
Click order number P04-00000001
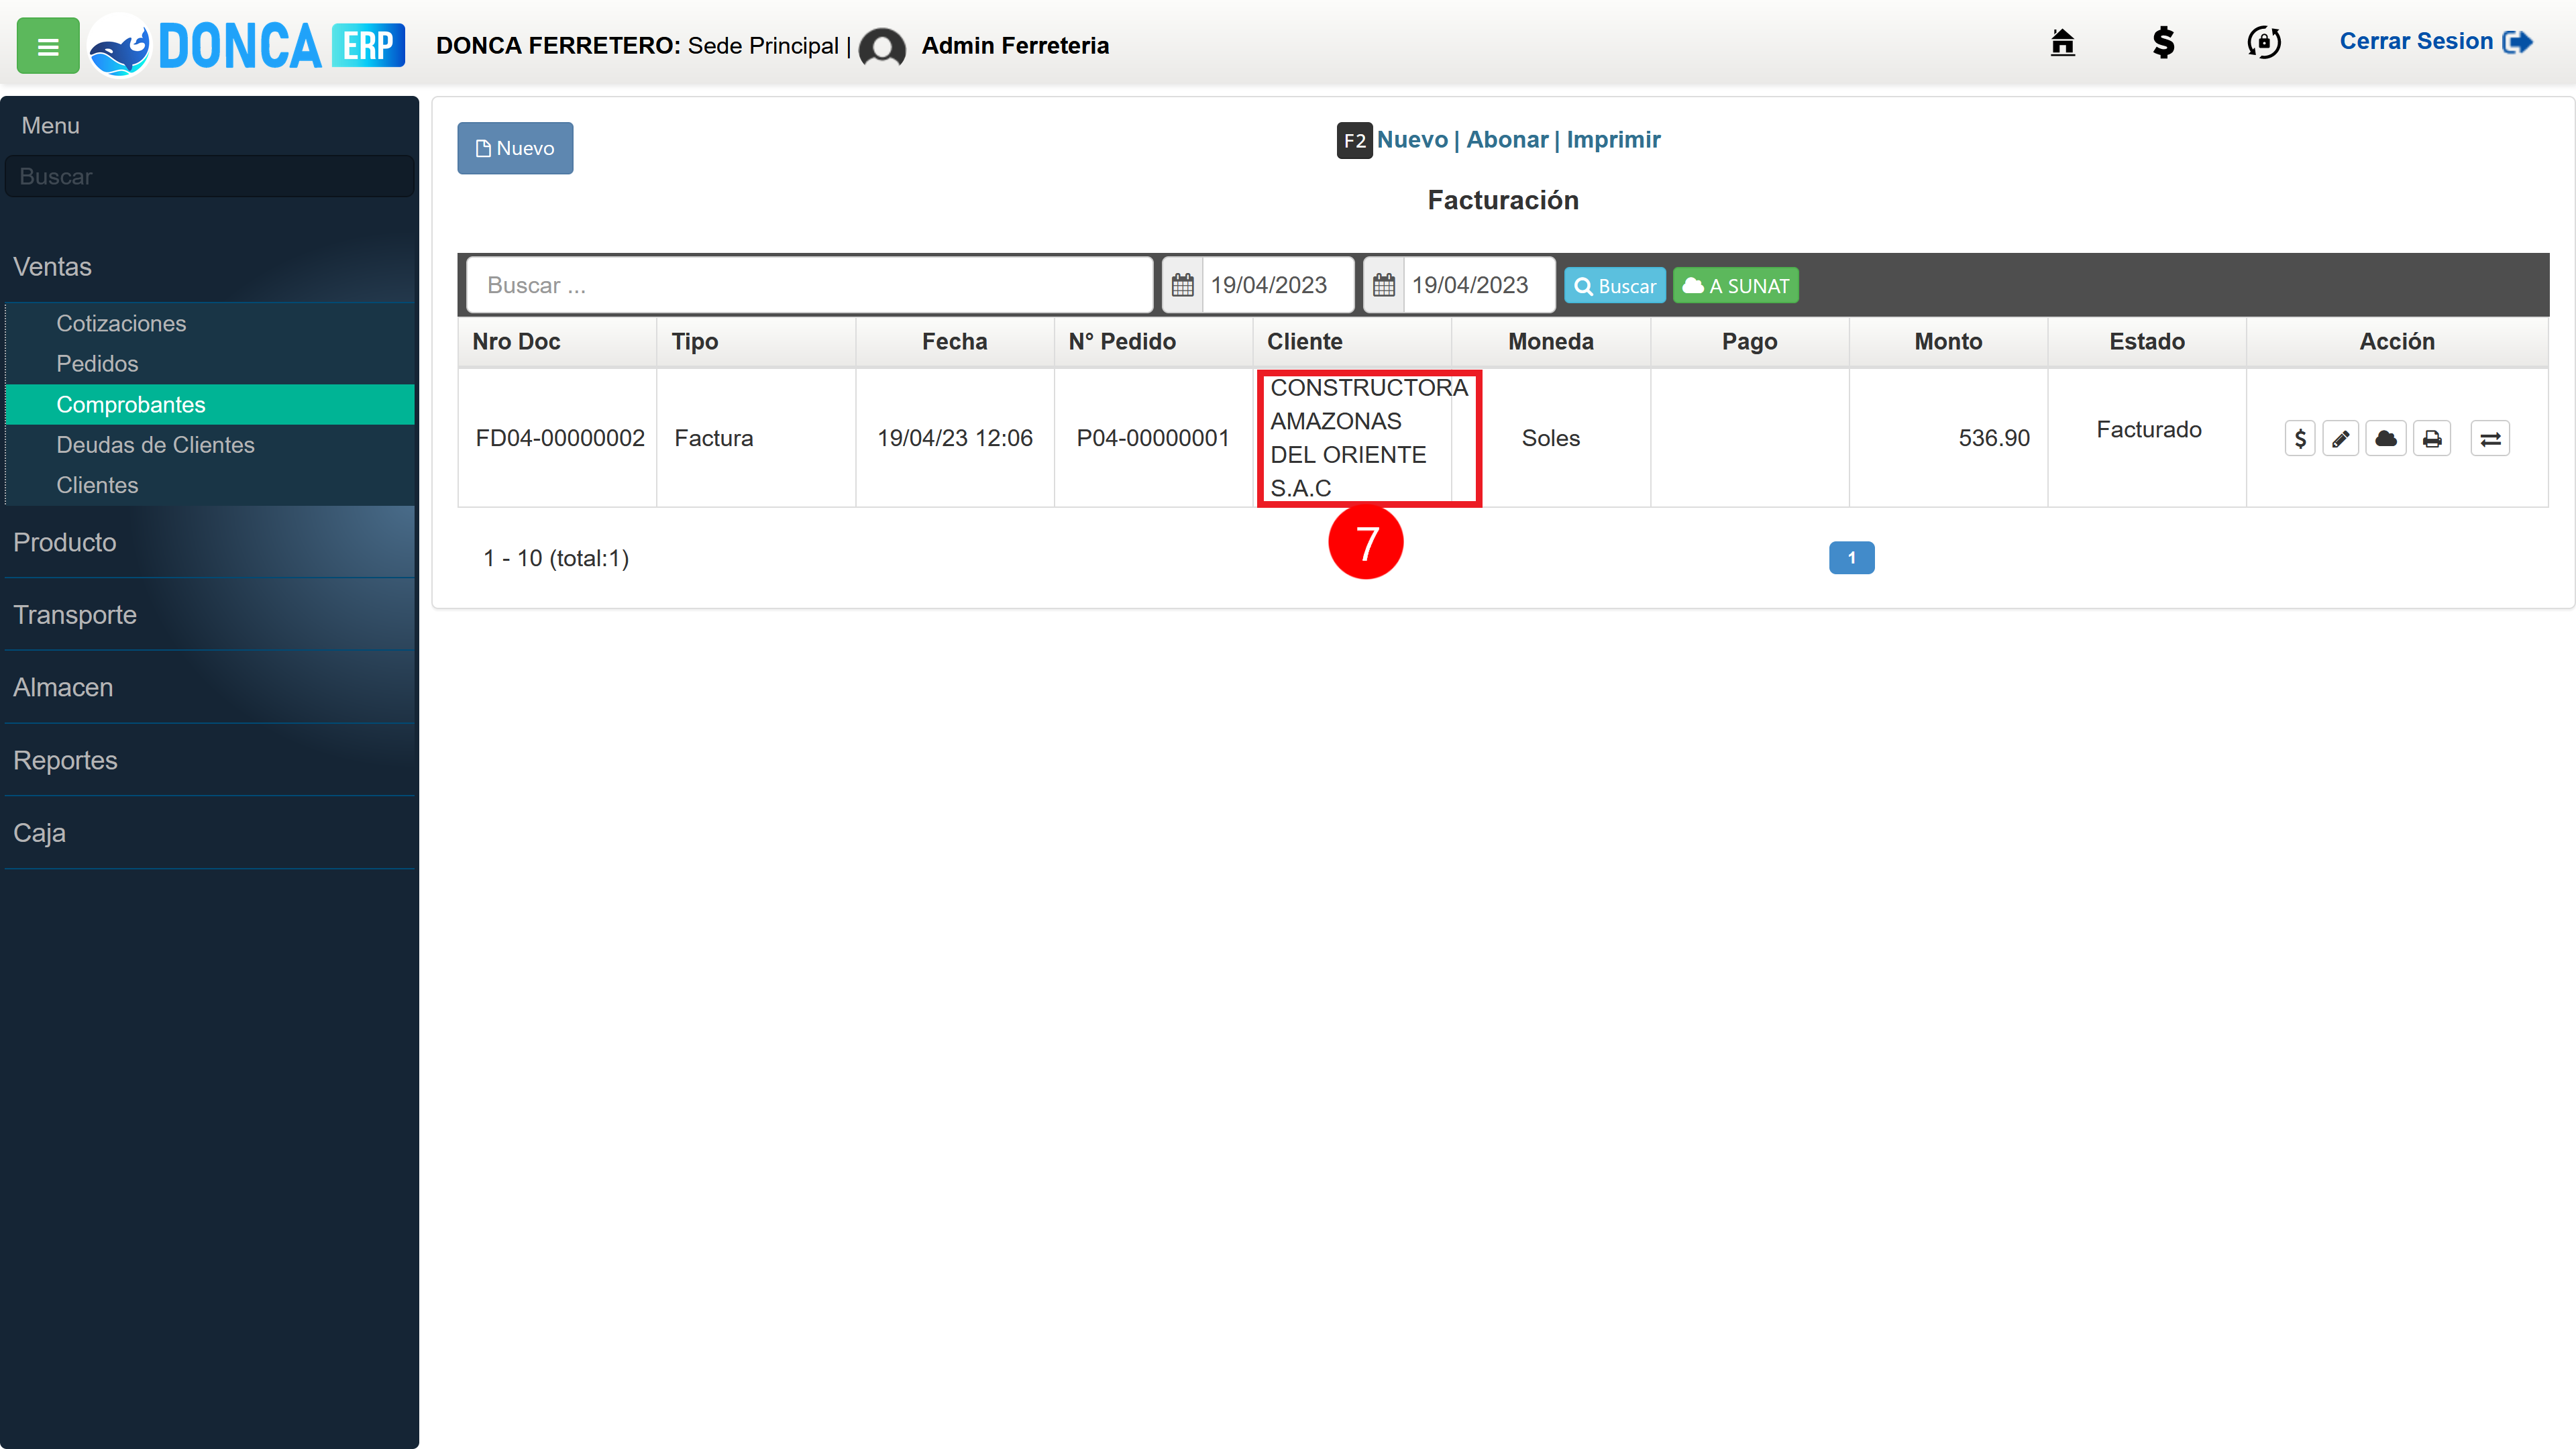pyautogui.click(x=1152, y=438)
